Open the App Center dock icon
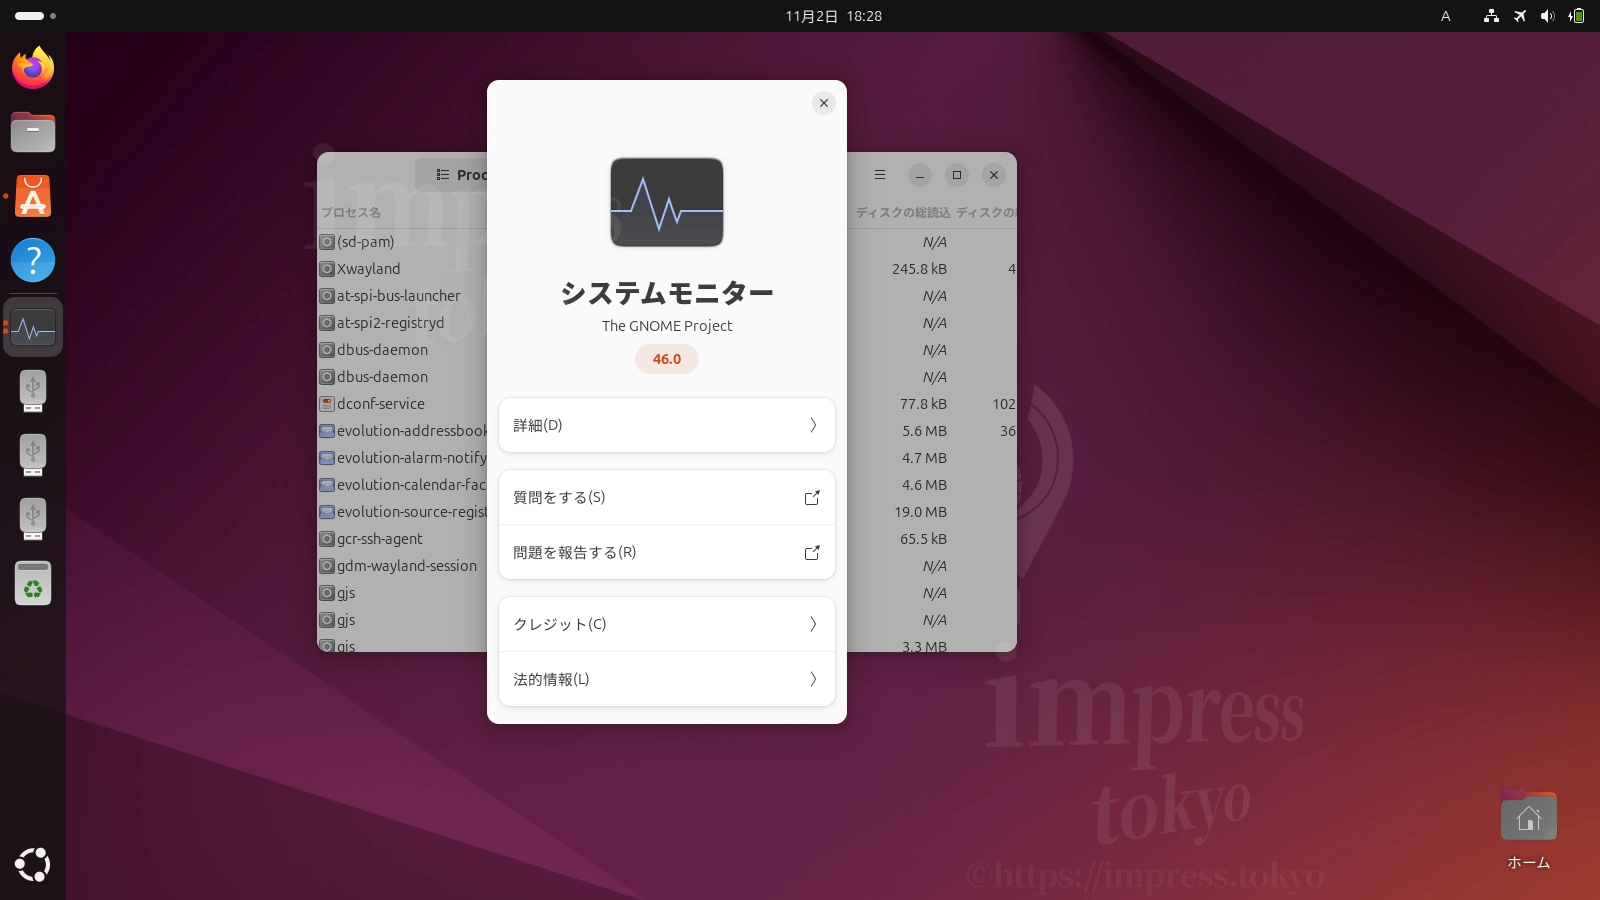1600x900 pixels. [33, 196]
